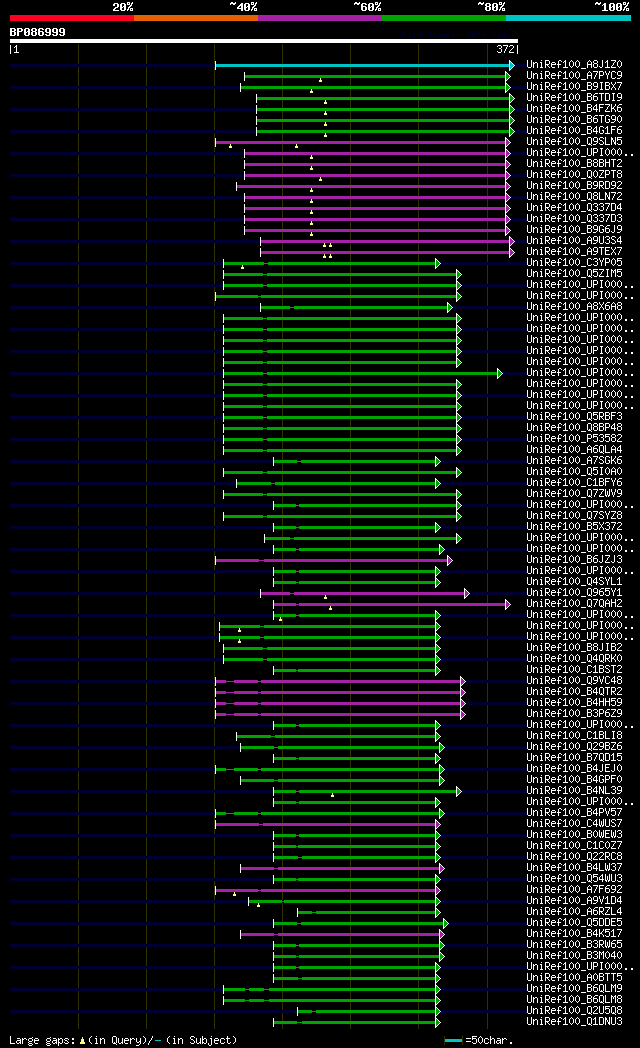640x1048 pixels.
Task: Click the red ~20% identity legend segment
Action: tap(71, 18)
